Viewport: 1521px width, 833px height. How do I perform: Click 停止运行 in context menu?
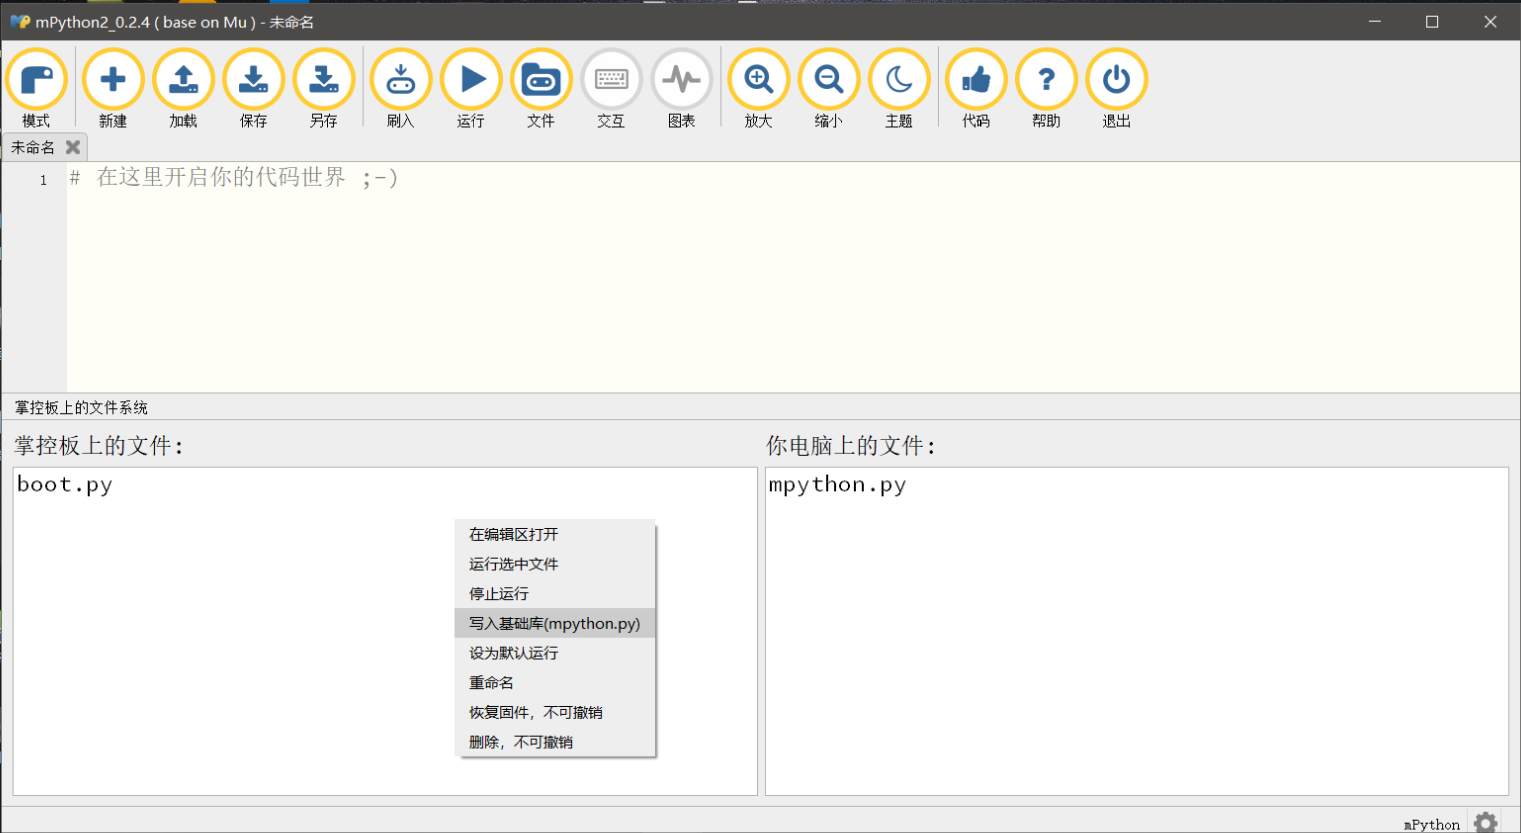(555, 594)
